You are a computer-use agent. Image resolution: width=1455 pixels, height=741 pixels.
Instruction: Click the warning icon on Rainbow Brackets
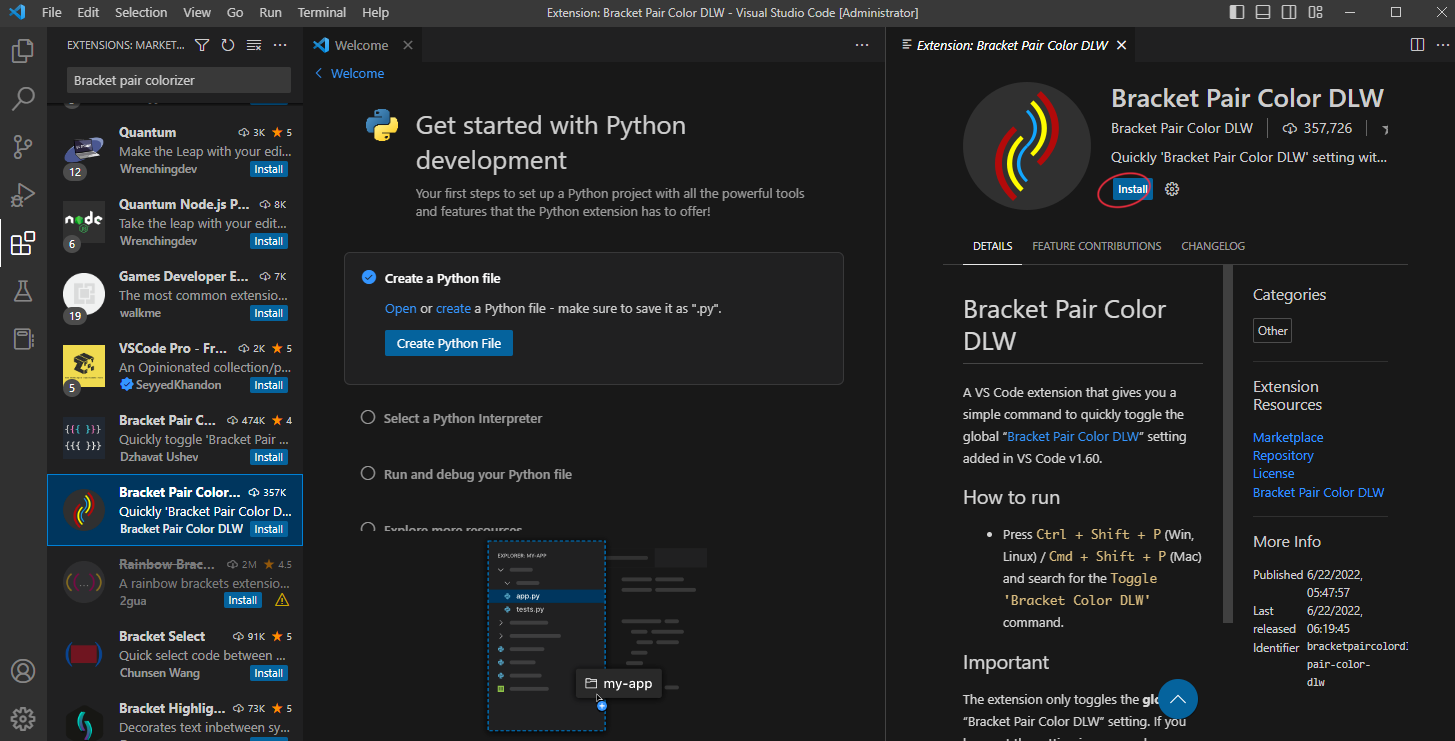point(282,600)
